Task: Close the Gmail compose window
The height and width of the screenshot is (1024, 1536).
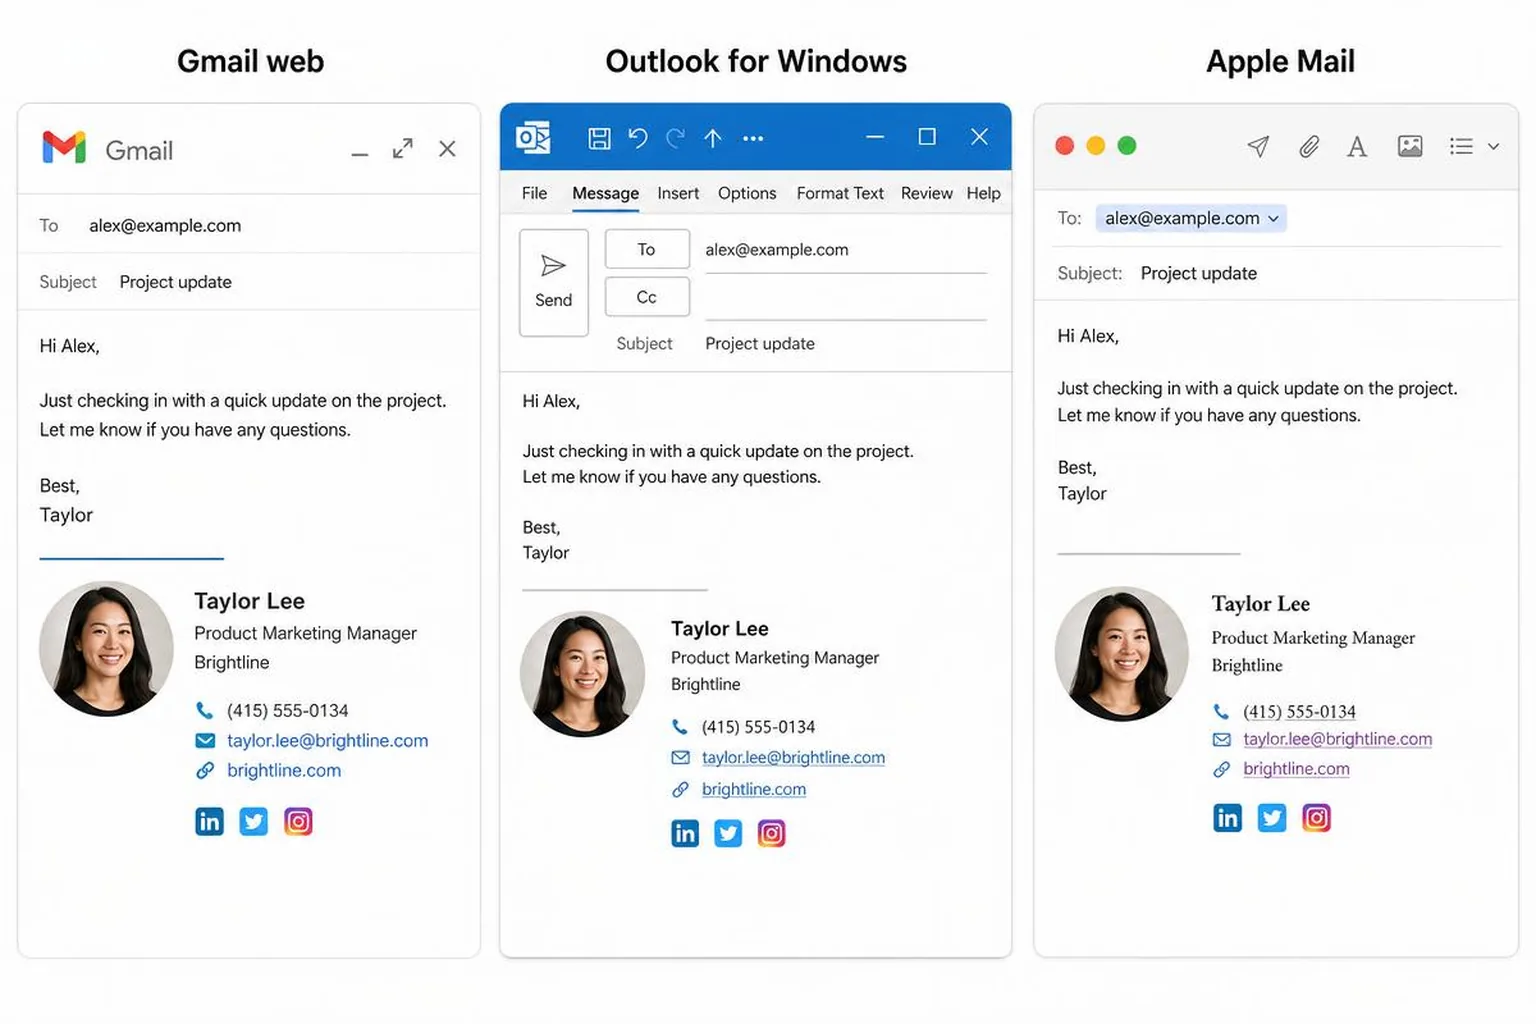Action: point(447,149)
